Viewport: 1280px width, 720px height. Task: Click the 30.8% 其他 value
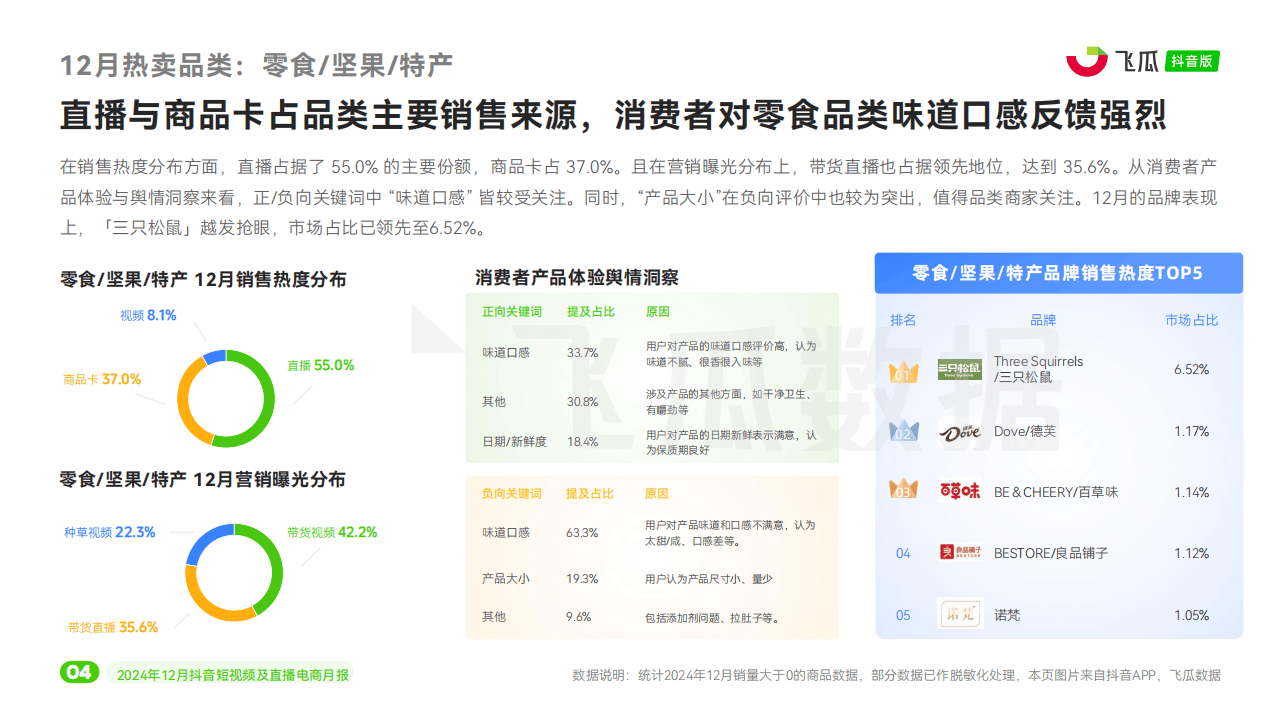click(582, 402)
